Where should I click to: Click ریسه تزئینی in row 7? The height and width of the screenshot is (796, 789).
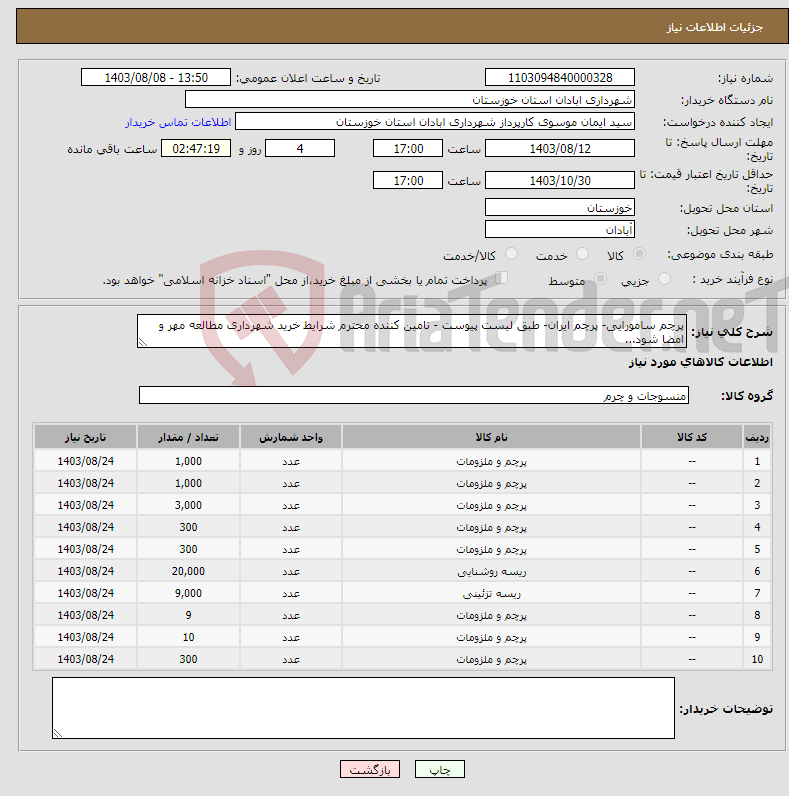tap(491, 593)
